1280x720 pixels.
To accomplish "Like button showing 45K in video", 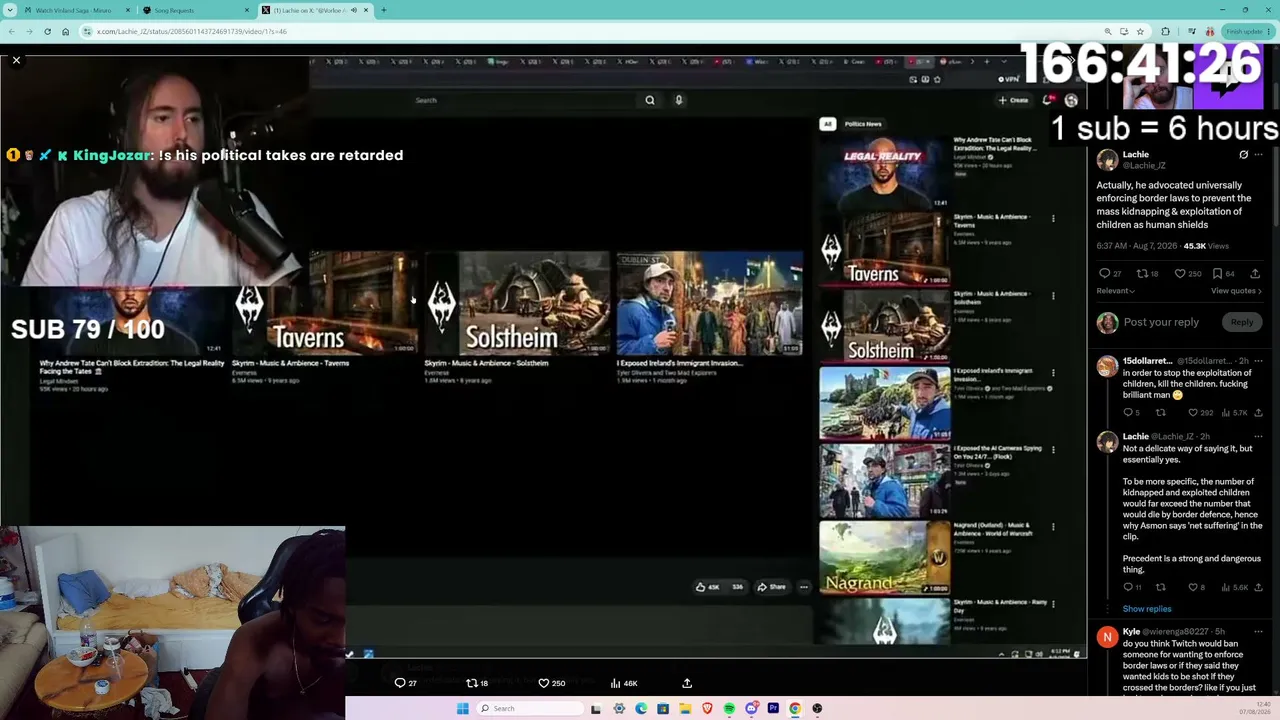I will tap(708, 587).
